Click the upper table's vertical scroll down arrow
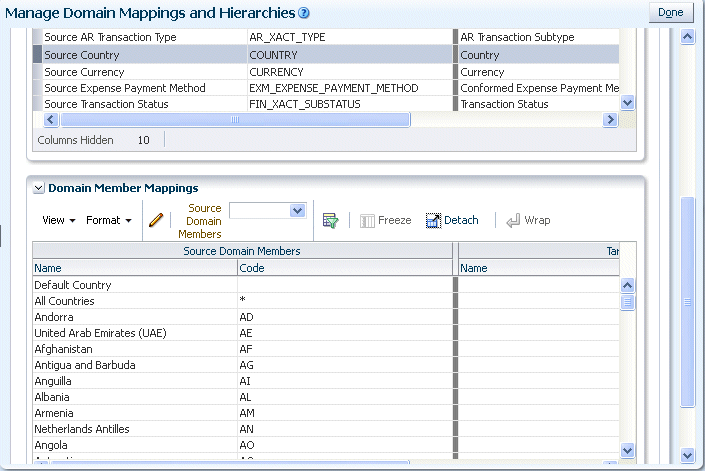This screenshot has height=471, width=705. coord(627,103)
